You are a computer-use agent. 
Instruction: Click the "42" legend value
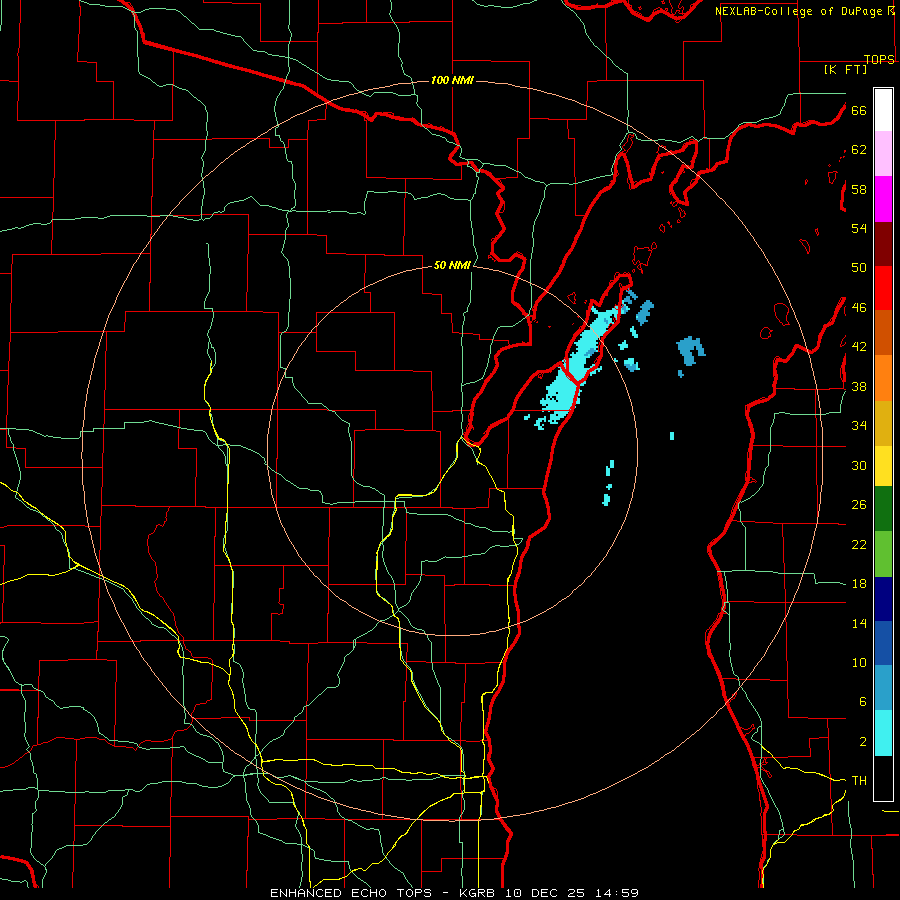pyautogui.click(x=859, y=347)
